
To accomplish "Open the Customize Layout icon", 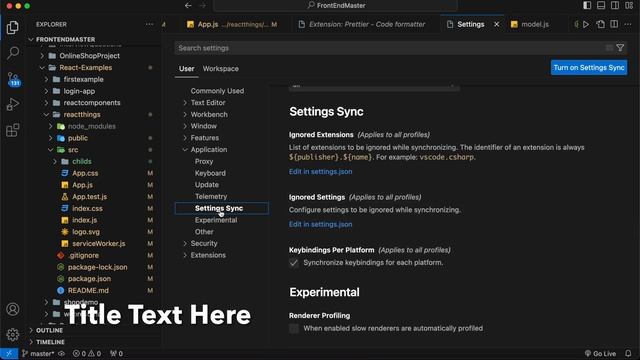I will (x=629, y=5).
